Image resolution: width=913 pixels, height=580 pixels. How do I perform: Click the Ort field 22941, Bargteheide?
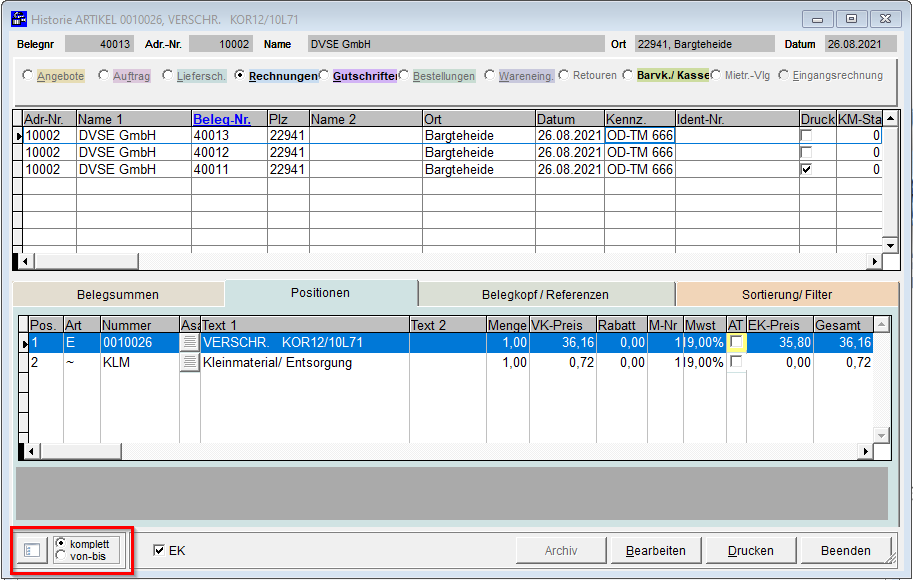click(x=705, y=44)
